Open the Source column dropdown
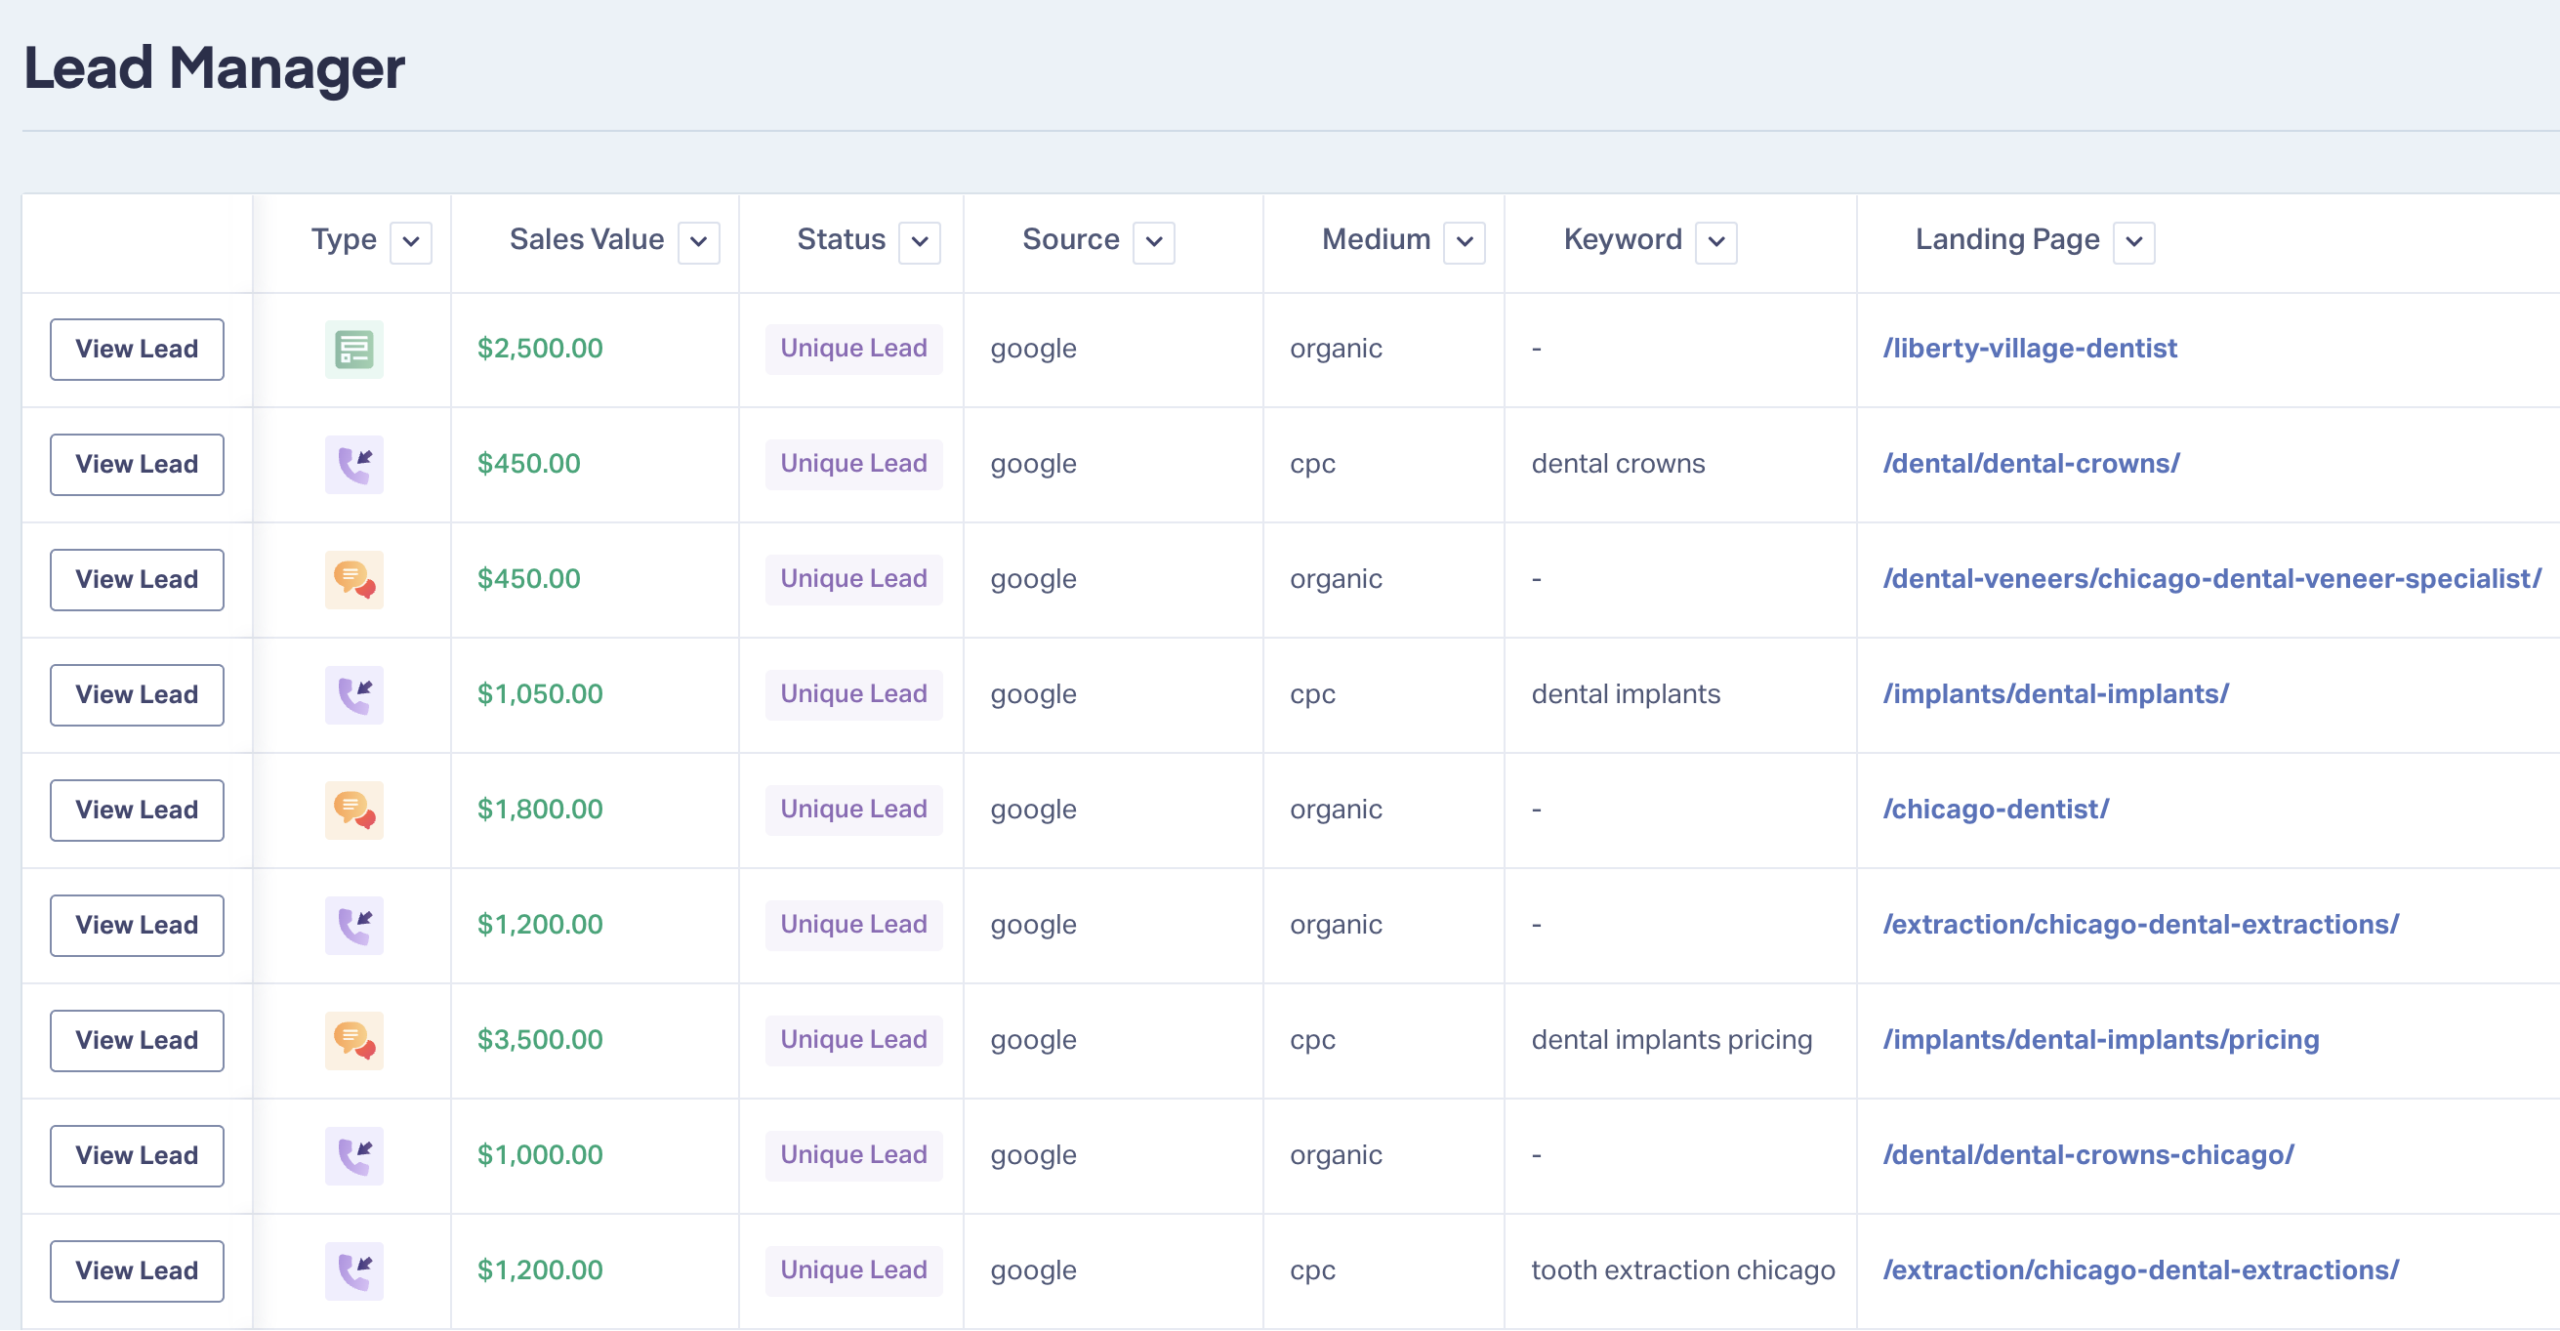The height and width of the screenshot is (1331, 2560). point(1154,242)
